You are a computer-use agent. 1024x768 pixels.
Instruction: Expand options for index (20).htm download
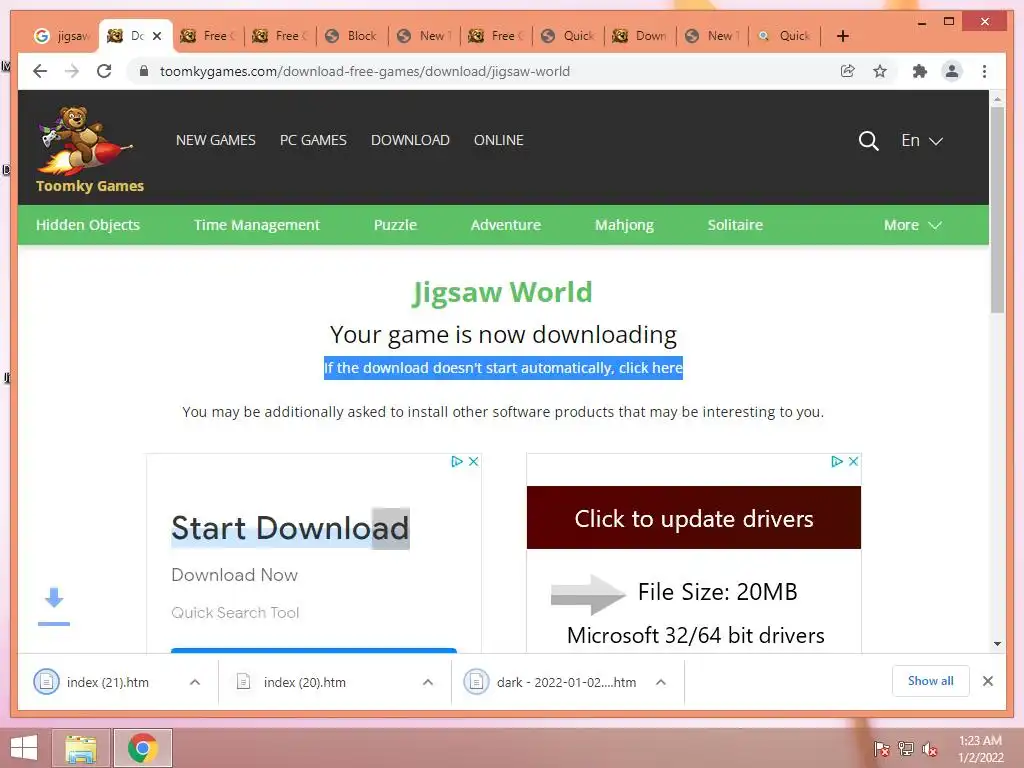click(x=428, y=682)
